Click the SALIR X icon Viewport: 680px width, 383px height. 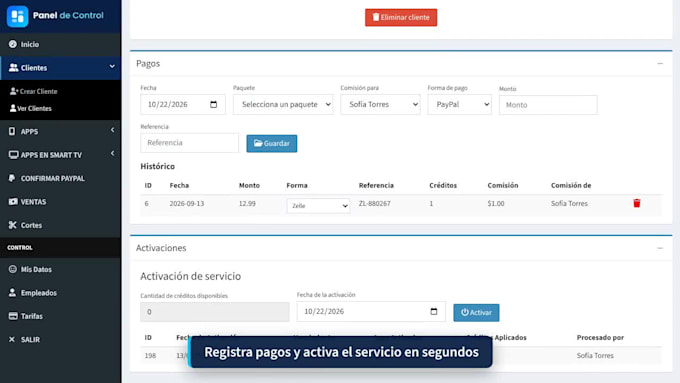(x=12, y=340)
